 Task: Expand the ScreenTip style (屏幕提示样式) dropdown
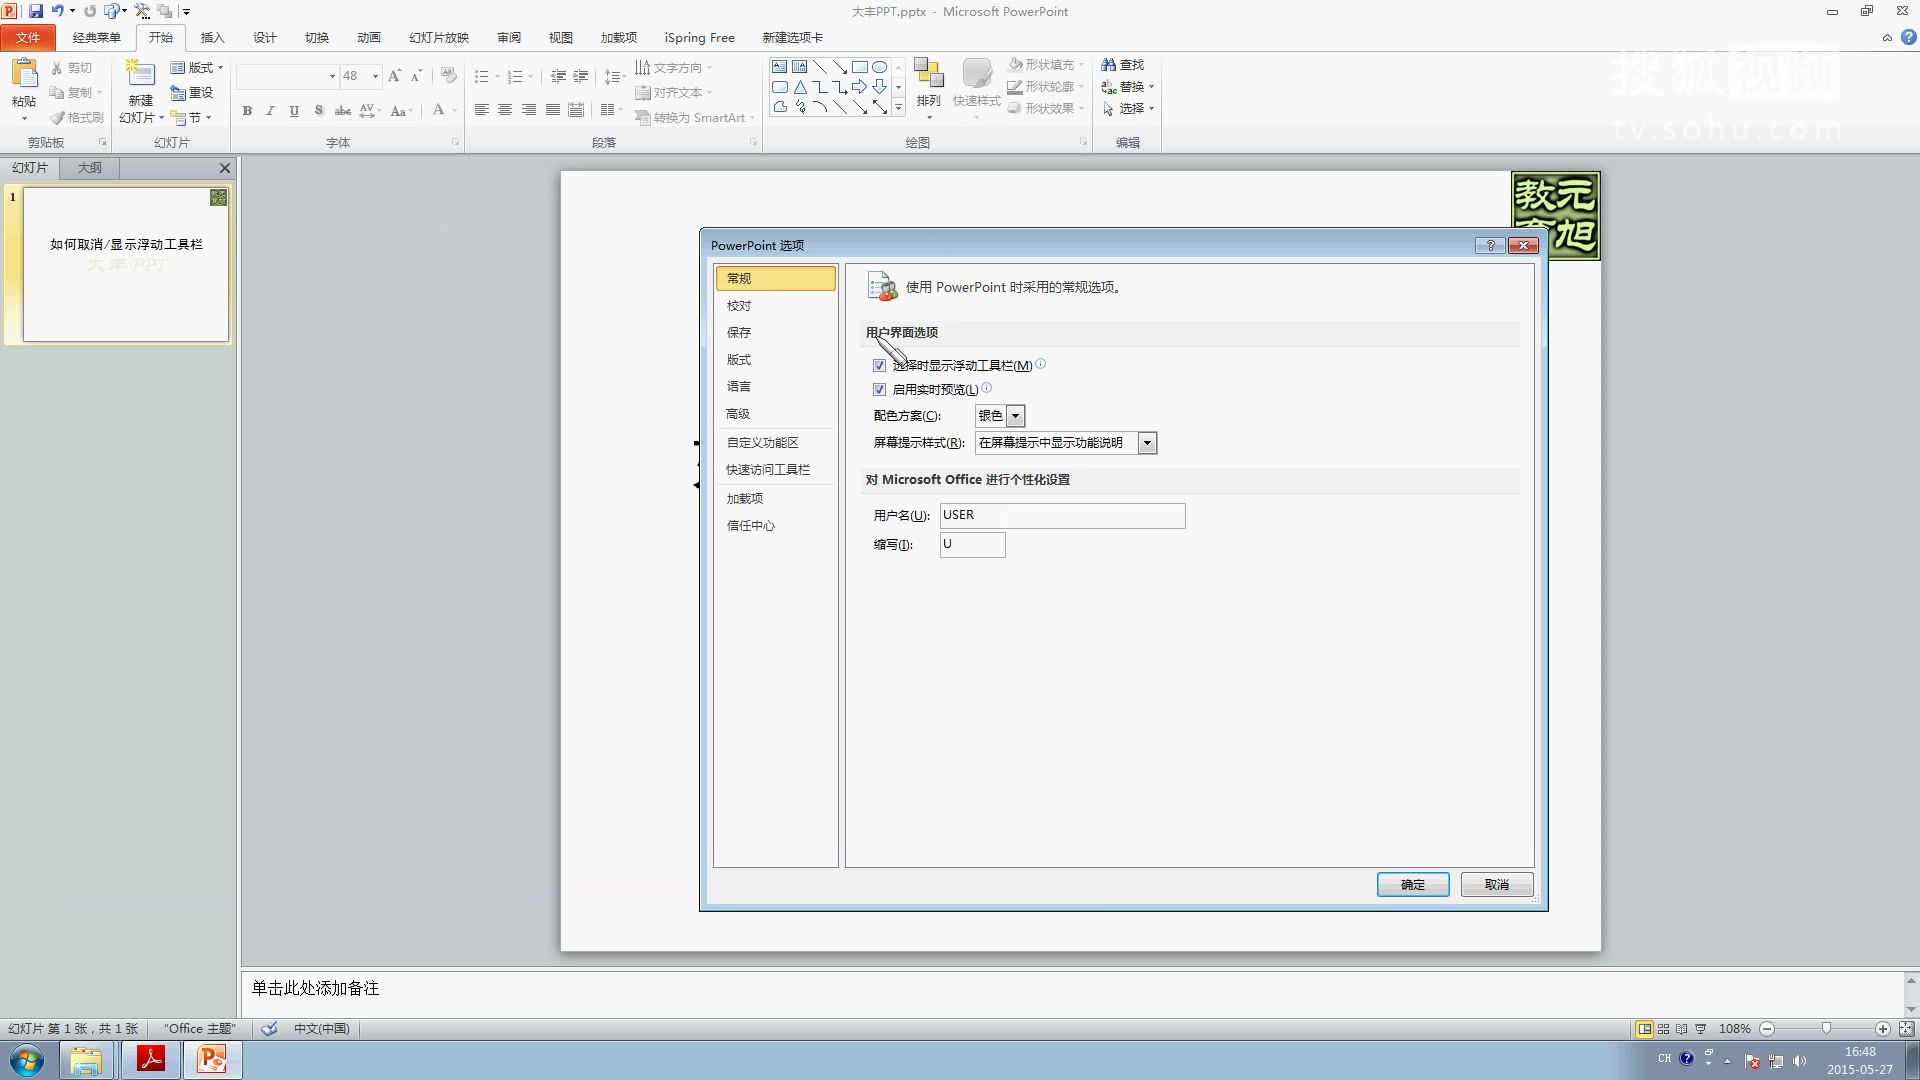tap(1147, 443)
